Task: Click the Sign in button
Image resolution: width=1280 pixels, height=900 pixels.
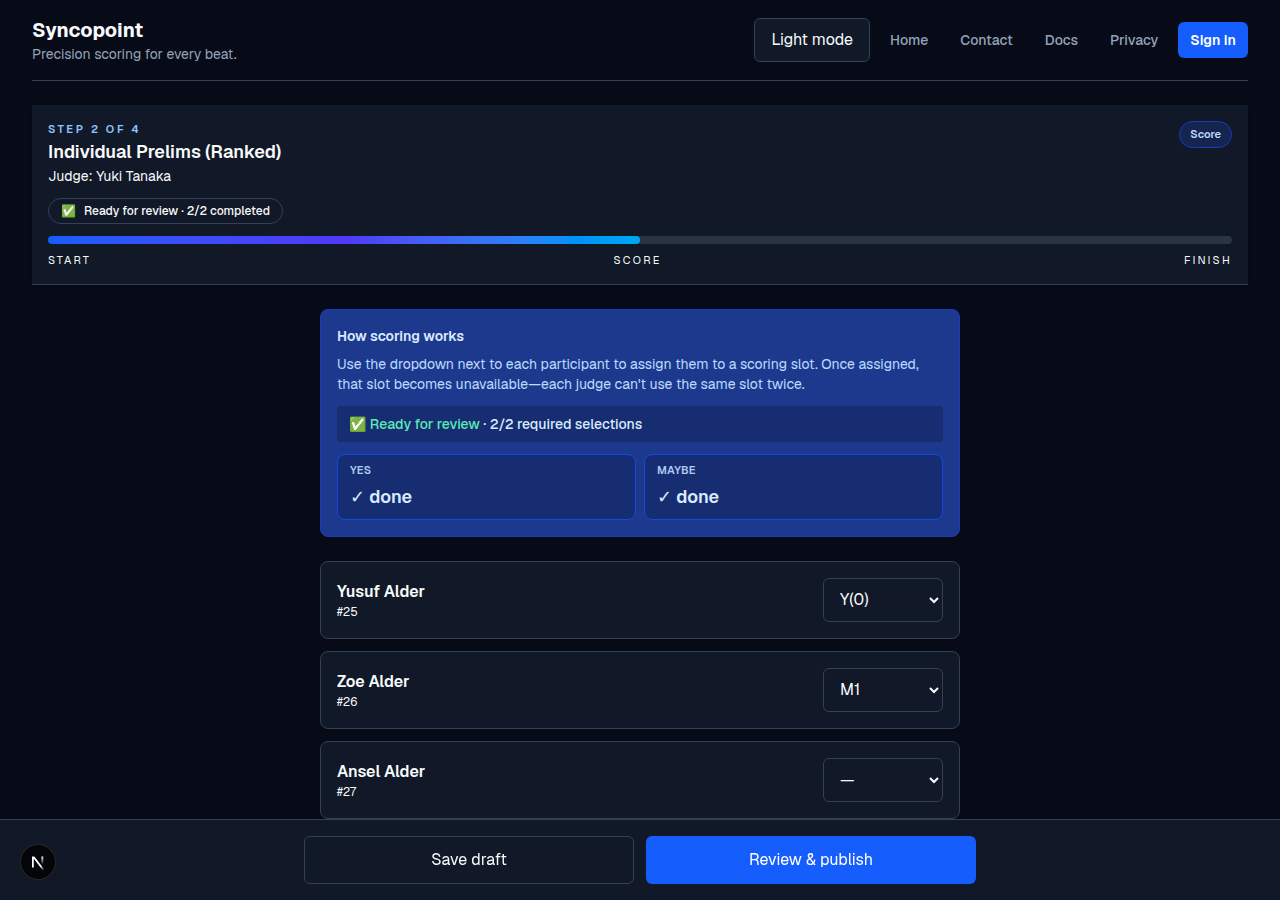Action: coord(1213,40)
